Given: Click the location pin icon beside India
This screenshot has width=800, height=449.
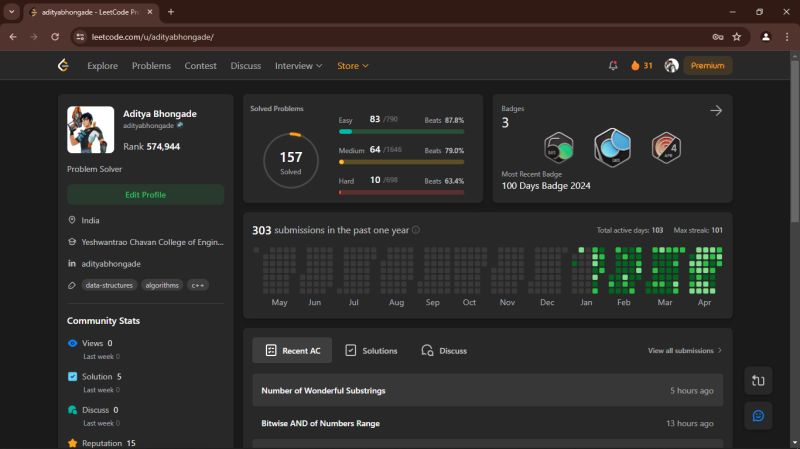Looking at the screenshot, I should tap(72, 220).
